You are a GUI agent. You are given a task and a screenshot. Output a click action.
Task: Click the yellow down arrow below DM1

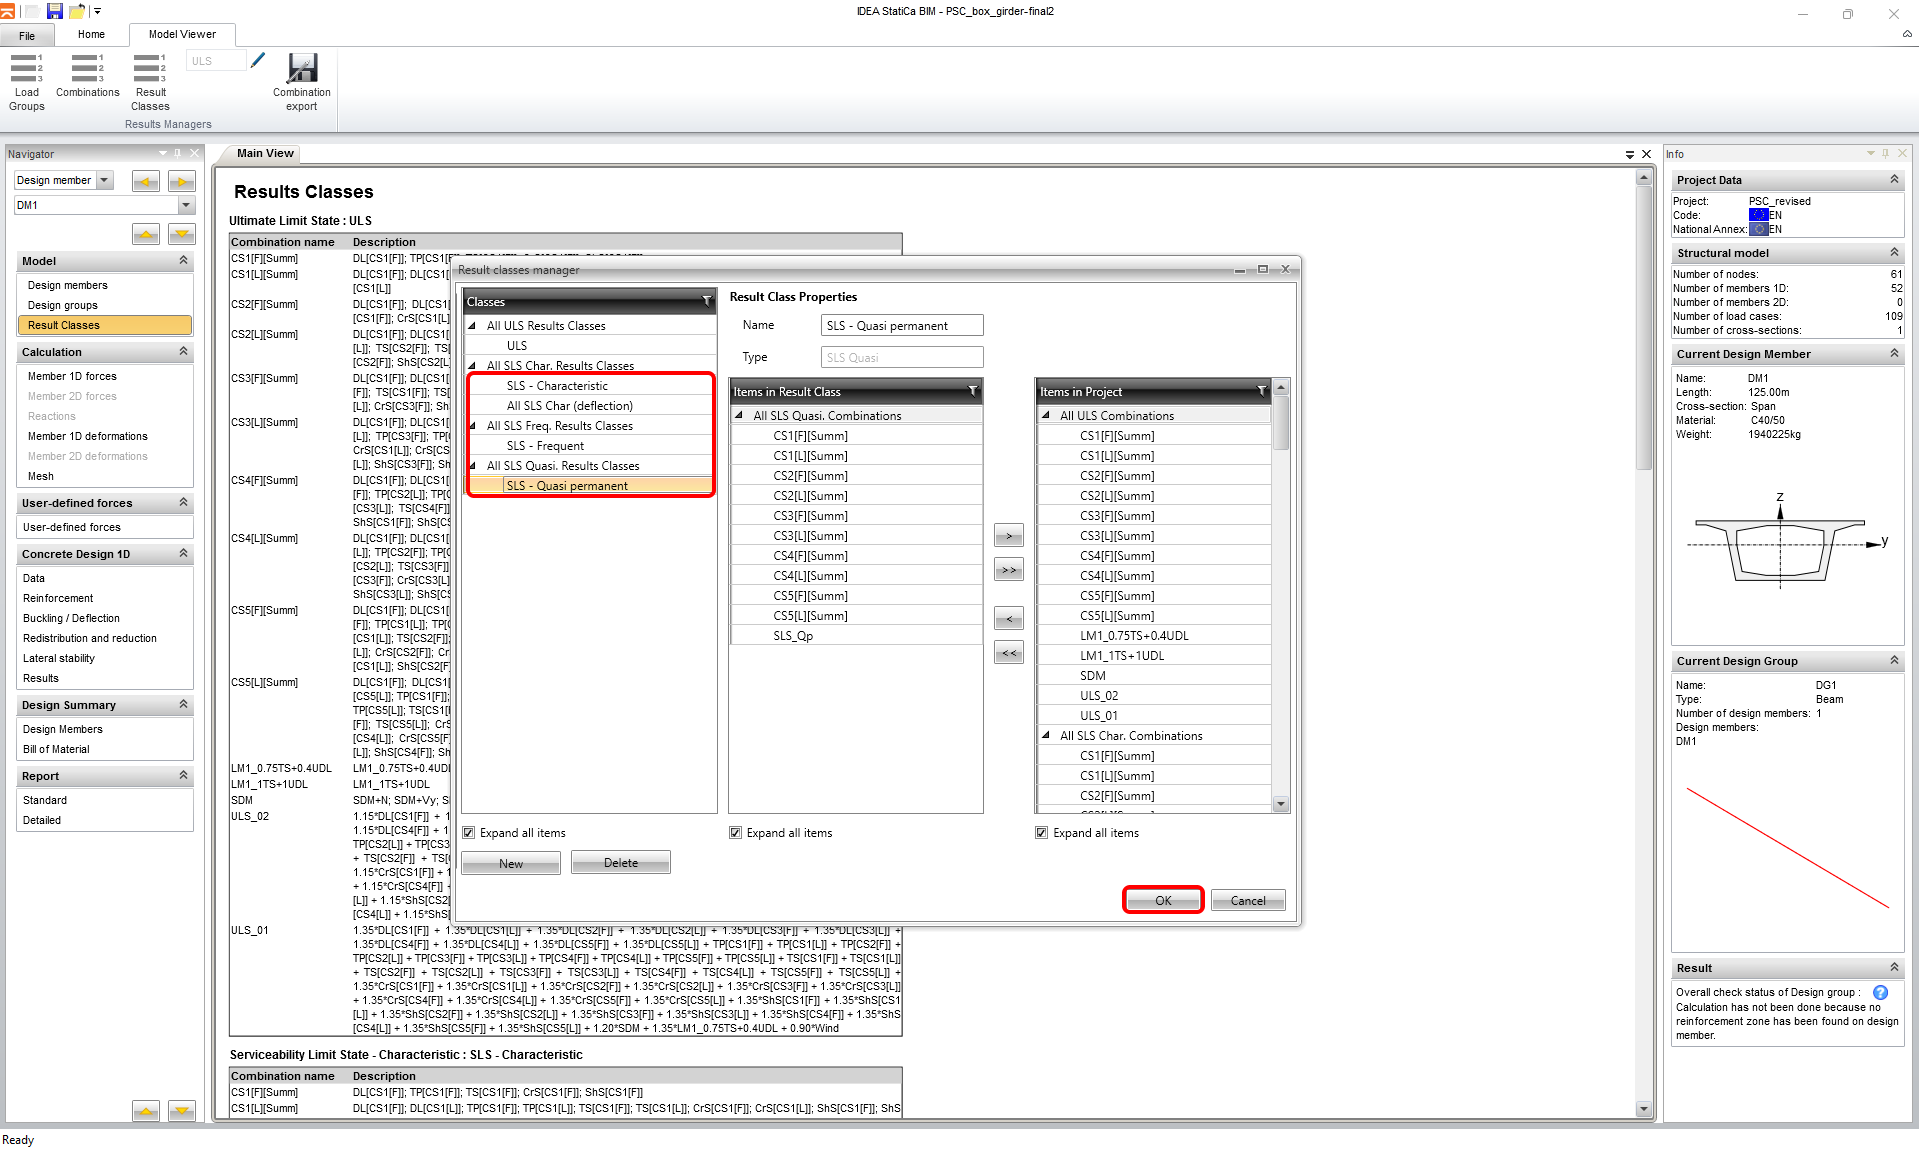tap(182, 234)
